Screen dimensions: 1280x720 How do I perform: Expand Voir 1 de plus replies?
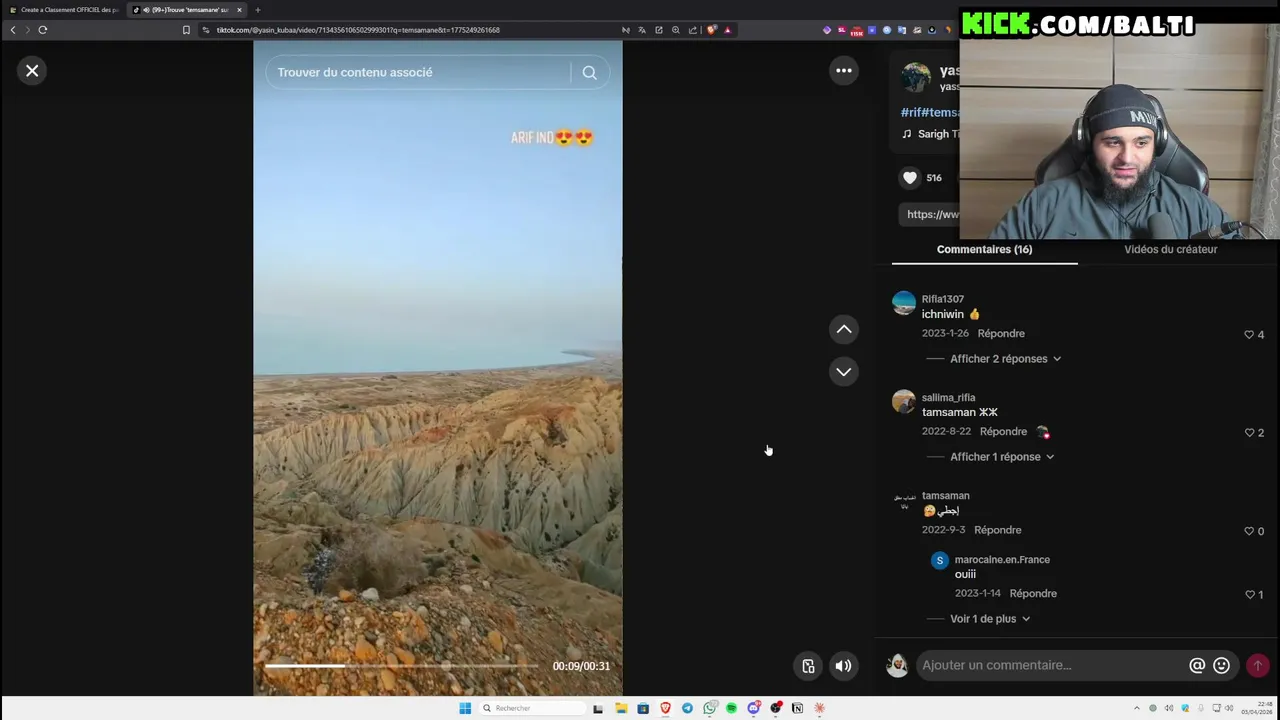[x=990, y=619]
